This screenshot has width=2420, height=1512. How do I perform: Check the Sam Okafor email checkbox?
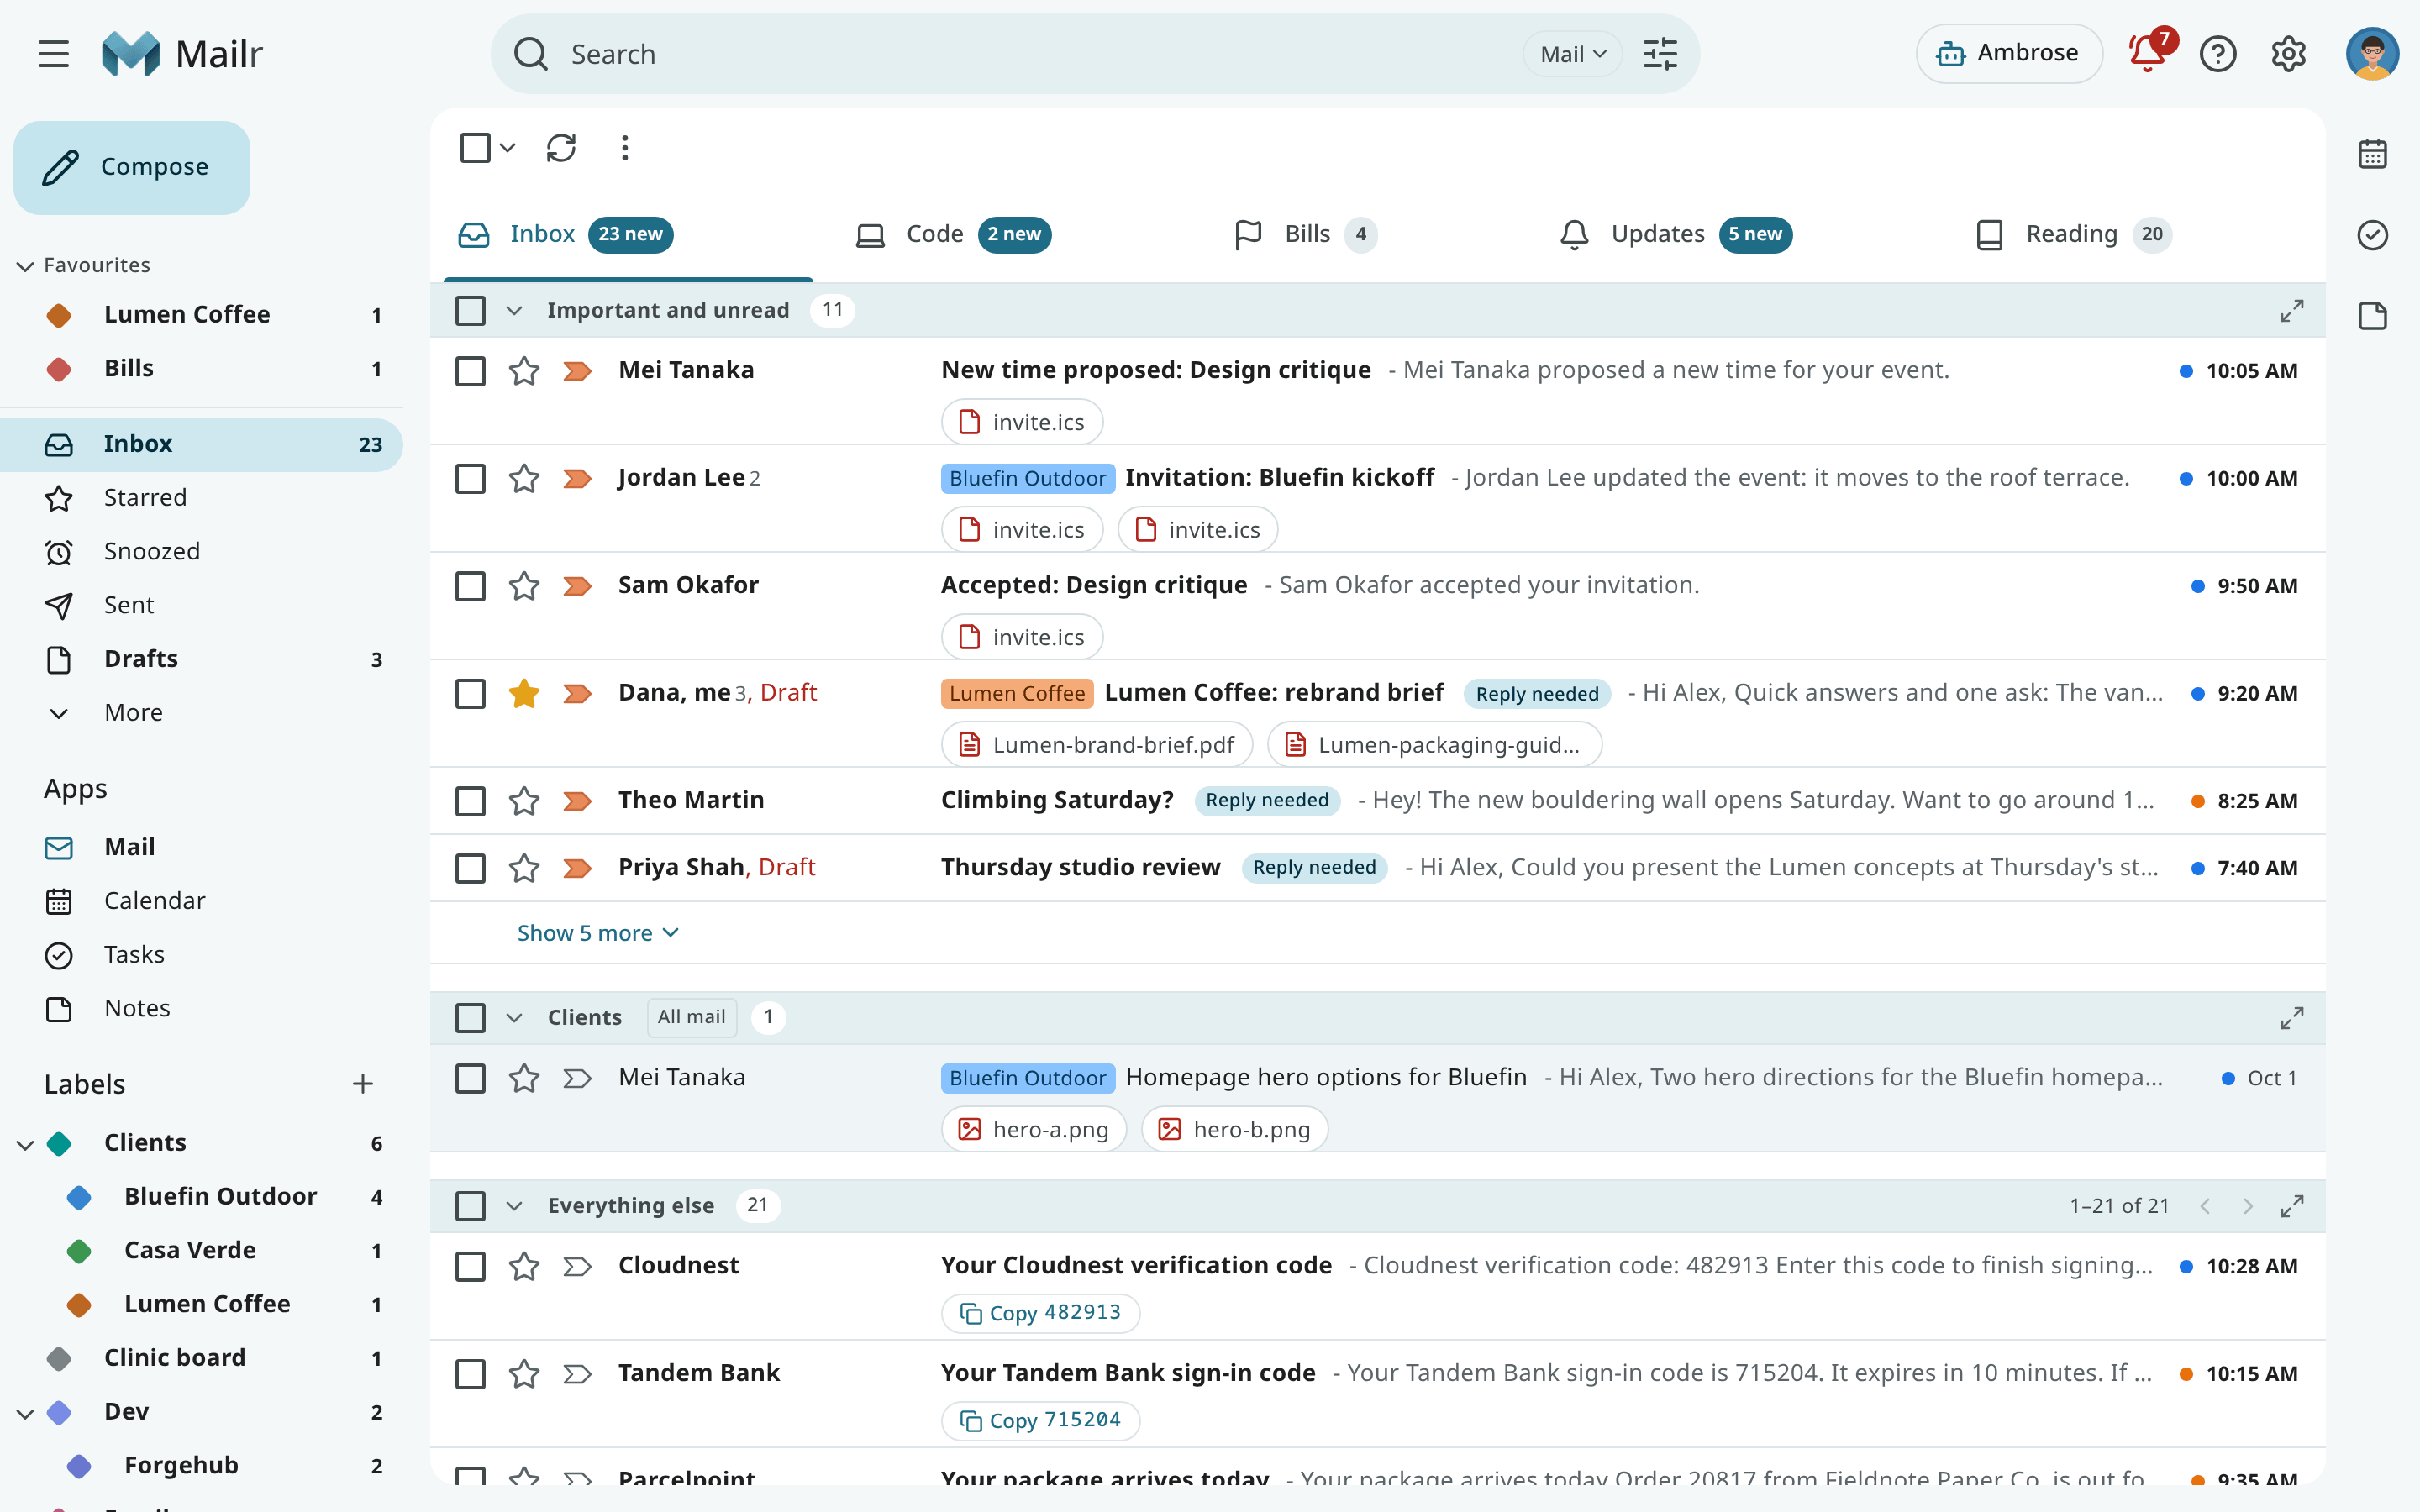point(470,586)
